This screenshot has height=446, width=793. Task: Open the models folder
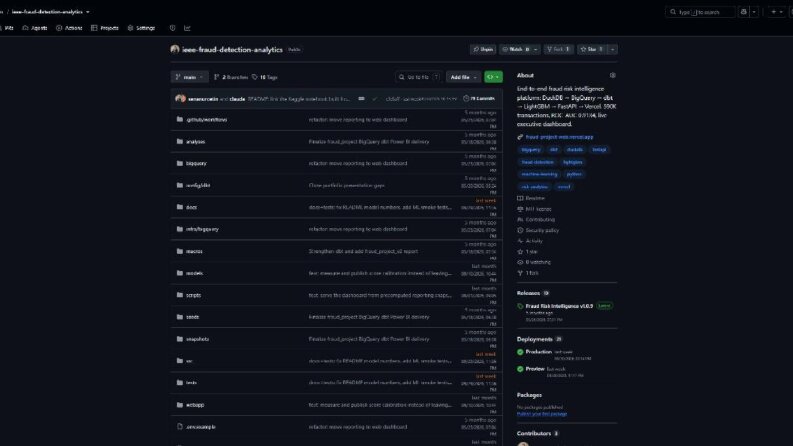coord(194,273)
